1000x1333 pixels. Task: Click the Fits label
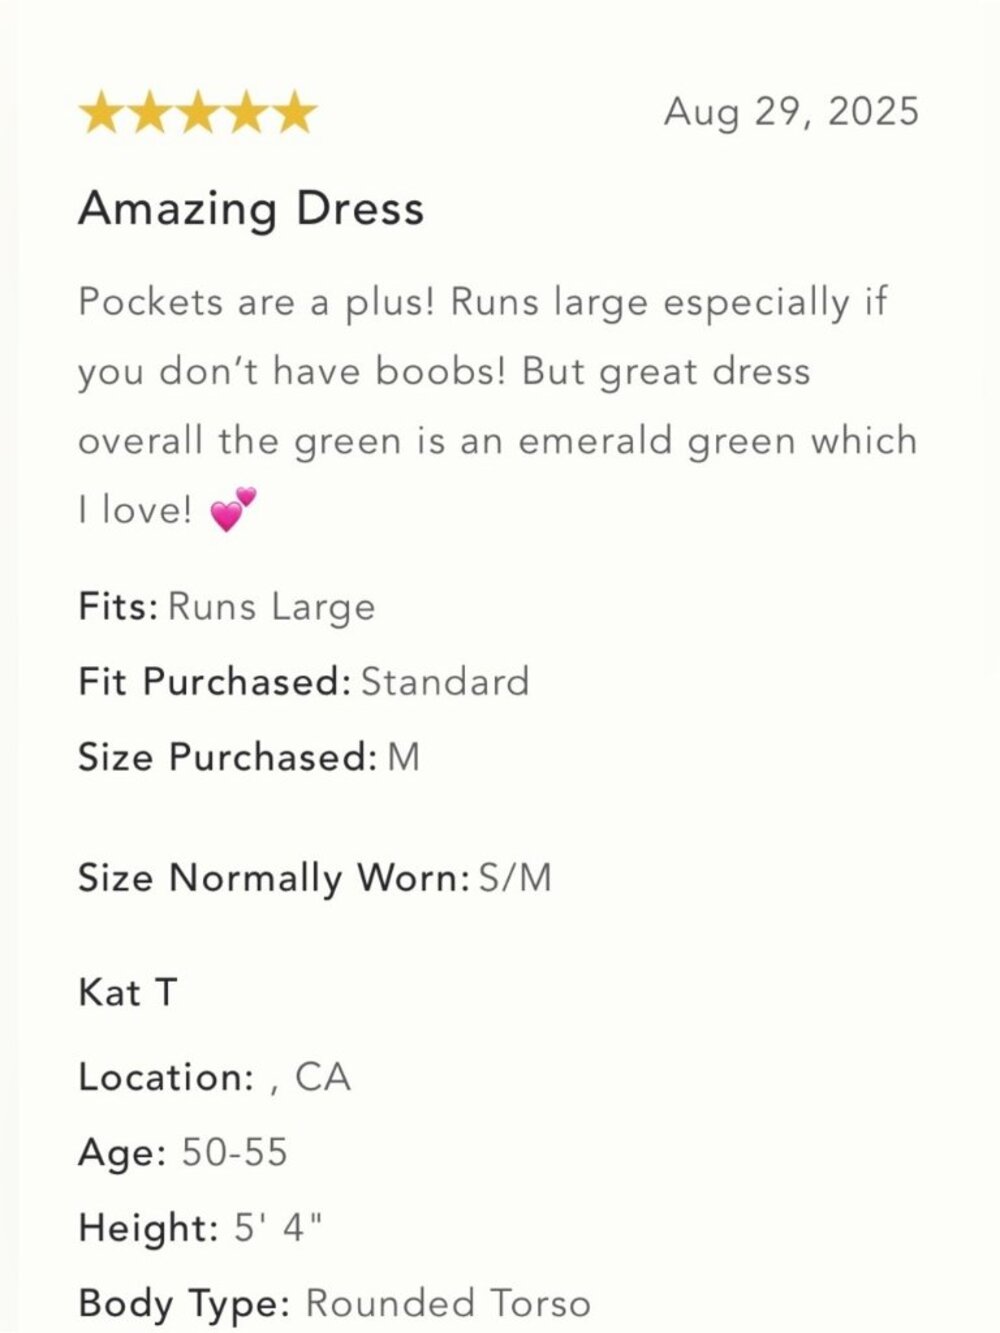118,607
